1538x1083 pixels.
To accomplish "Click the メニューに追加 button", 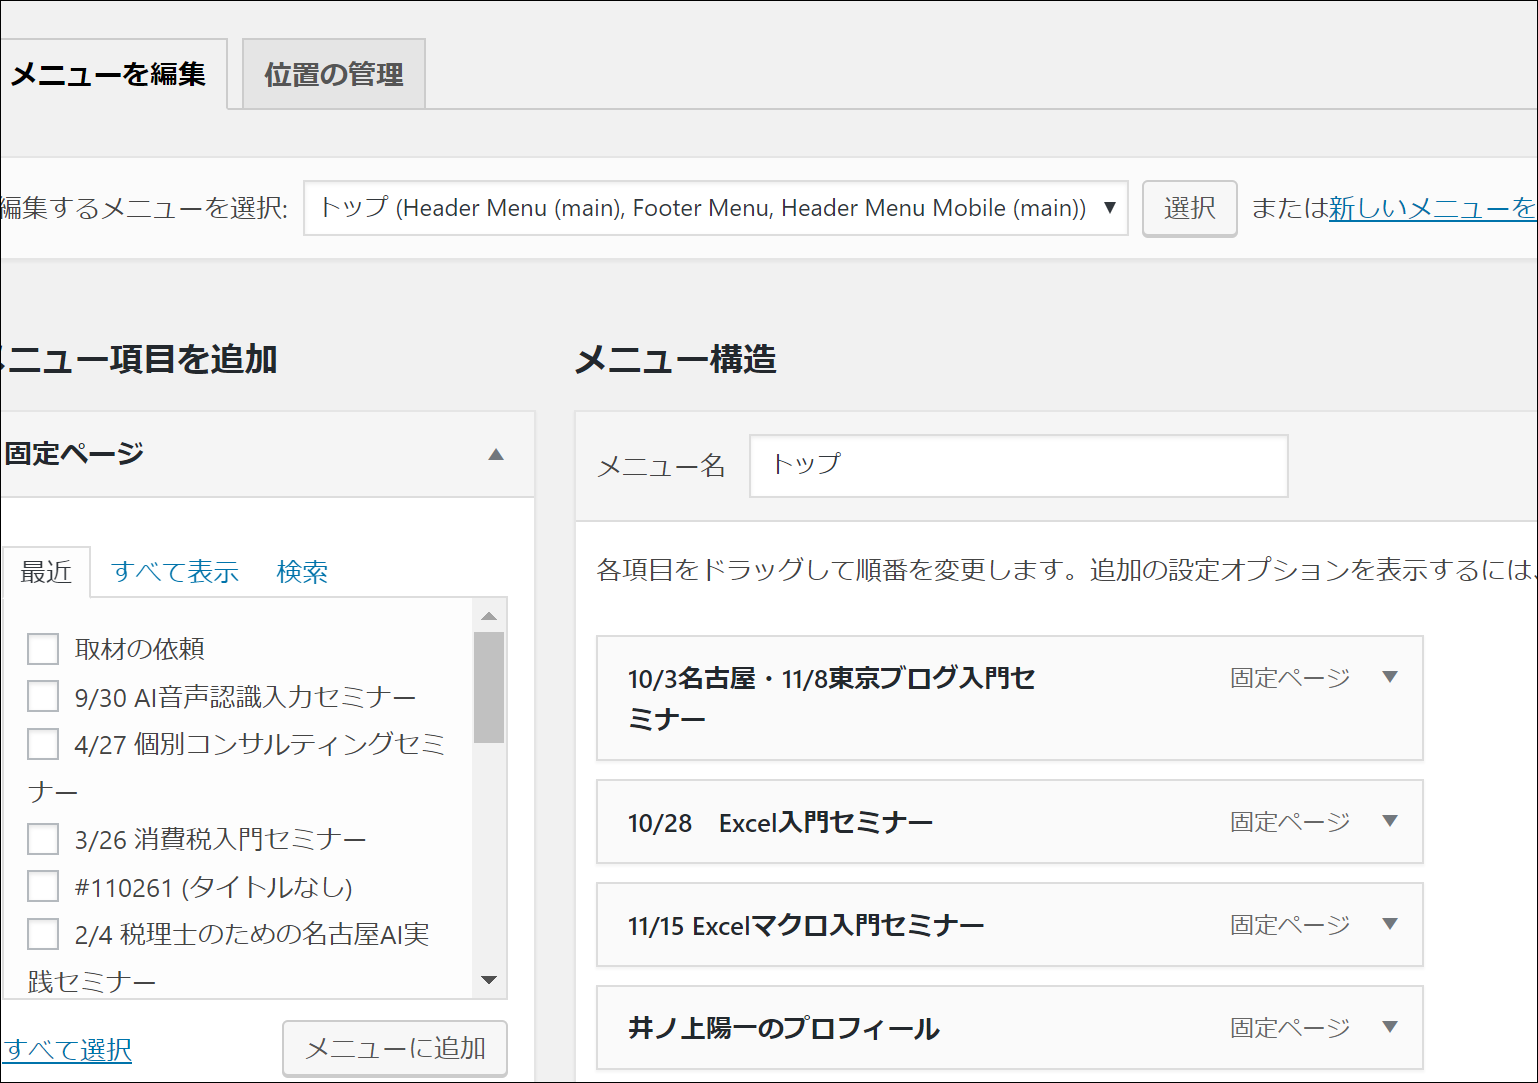I will point(395,1048).
